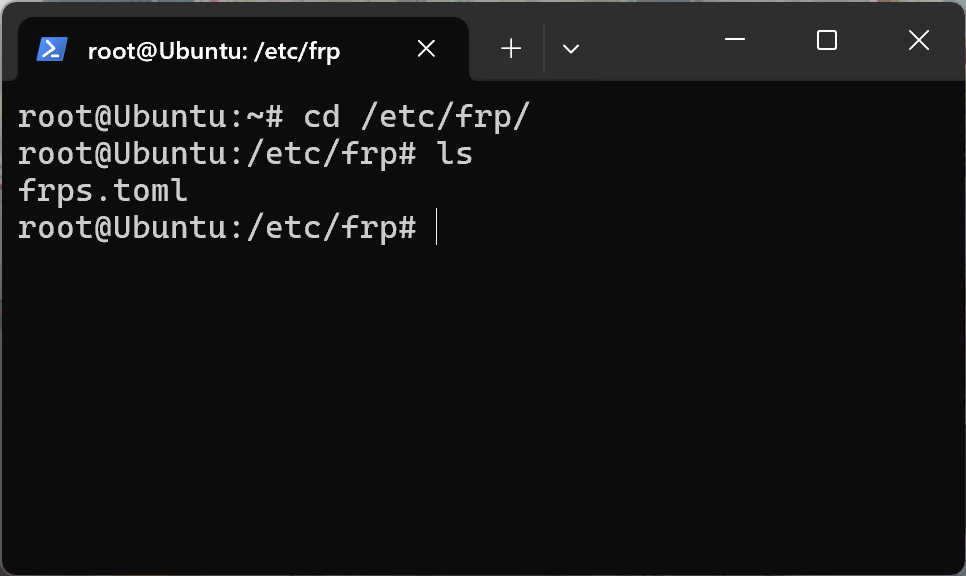Maximize the terminal window
Viewport: 966px width, 576px height.
coord(827,41)
